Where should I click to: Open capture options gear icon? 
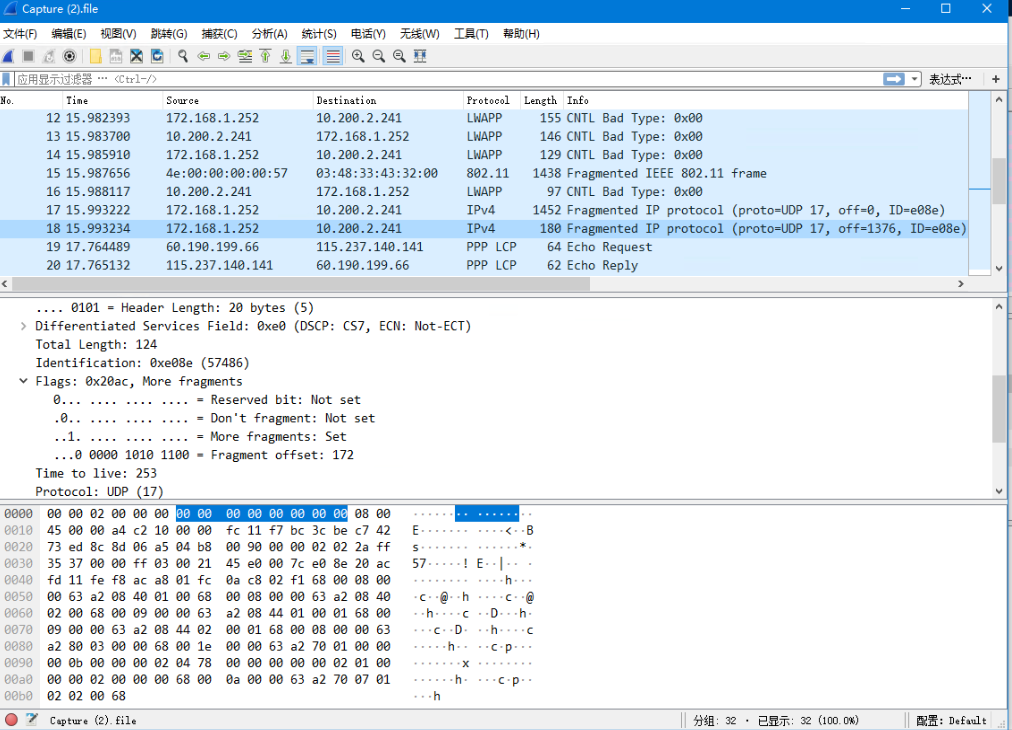pyautogui.click(x=69, y=56)
